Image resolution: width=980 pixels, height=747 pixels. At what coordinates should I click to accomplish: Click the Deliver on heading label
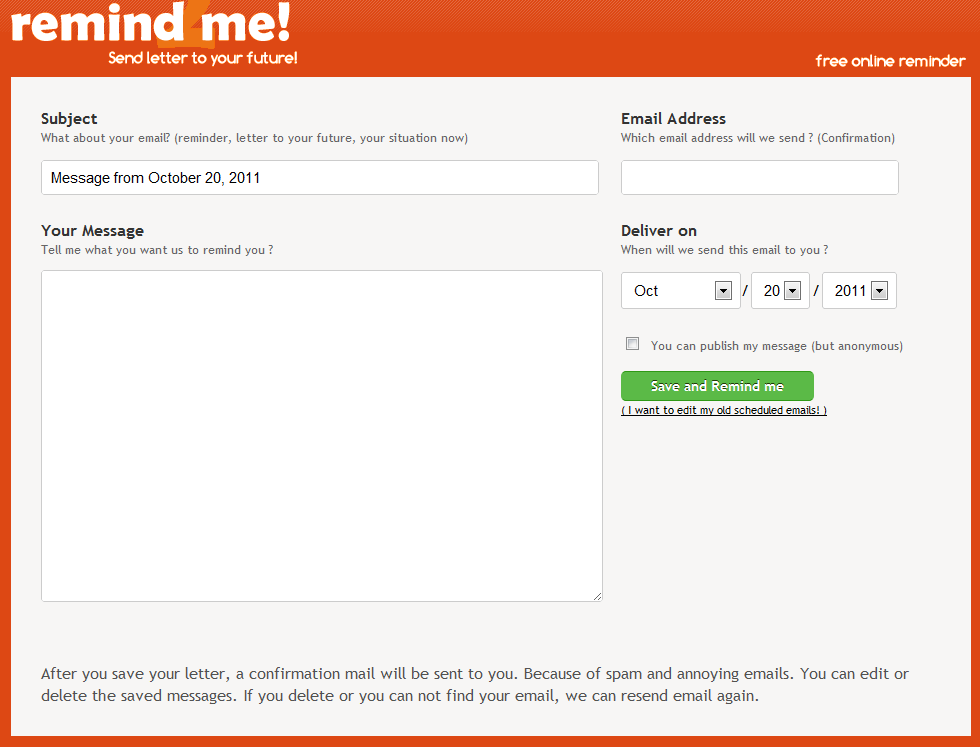coord(658,231)
